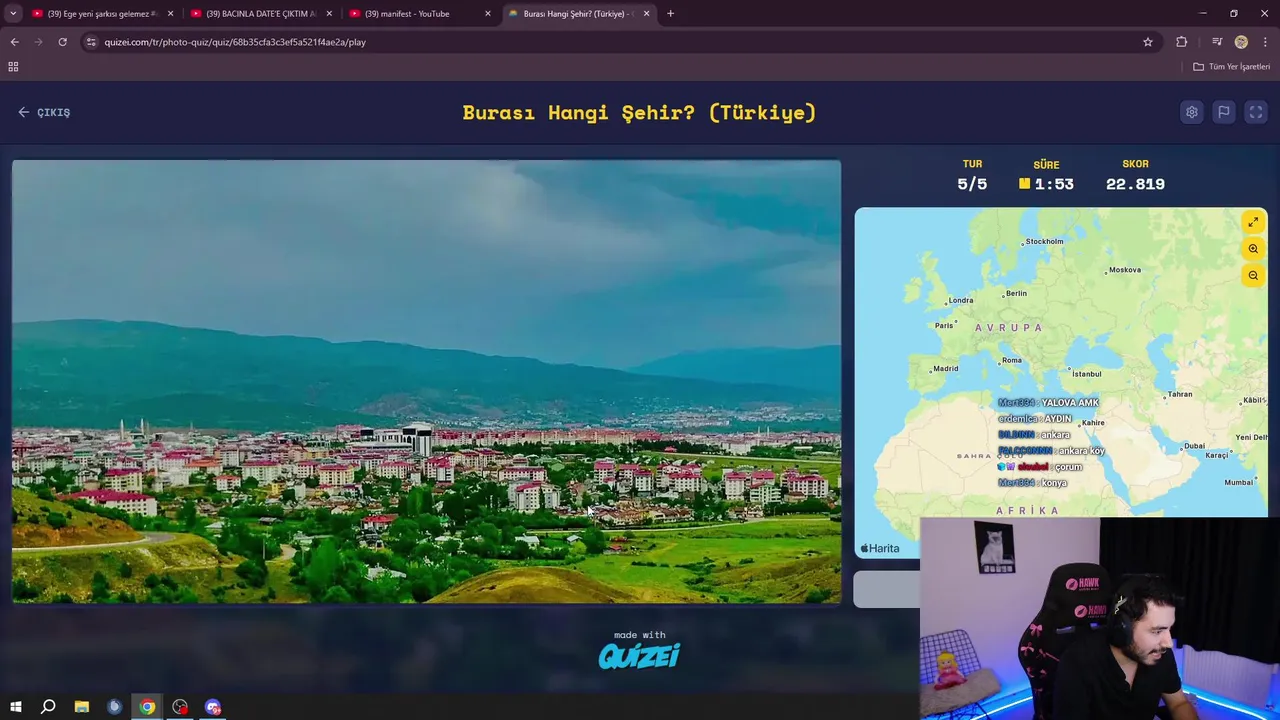Click Roma label on the map
The width and height of the screenshot is (1280, 720).
[1011, 360]
